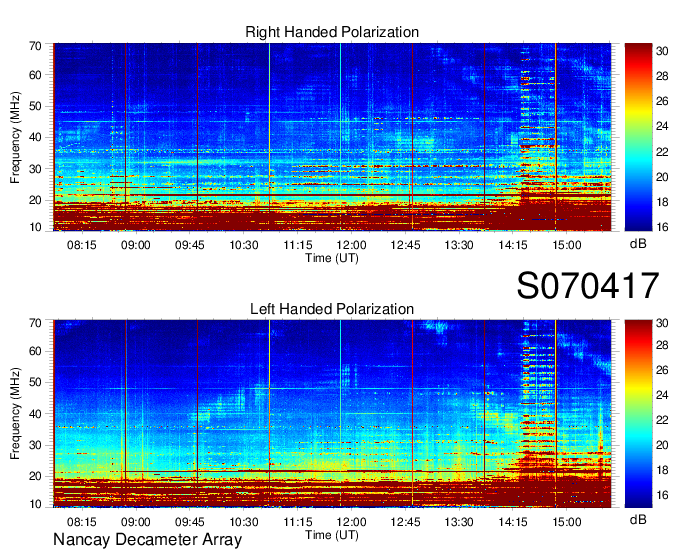This screenshot has width=680, height=552.
Task: Click "Time (UT)" label under Right Handed plot
Action: click(x=332, y=258)
